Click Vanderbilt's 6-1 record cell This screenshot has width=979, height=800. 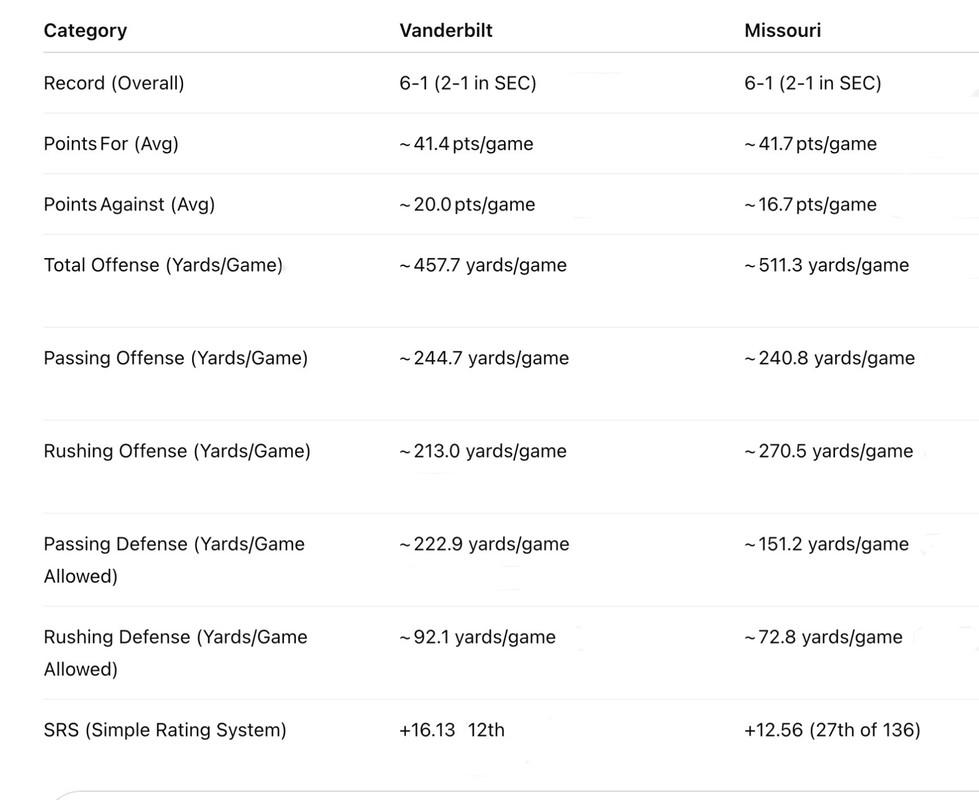467,83
